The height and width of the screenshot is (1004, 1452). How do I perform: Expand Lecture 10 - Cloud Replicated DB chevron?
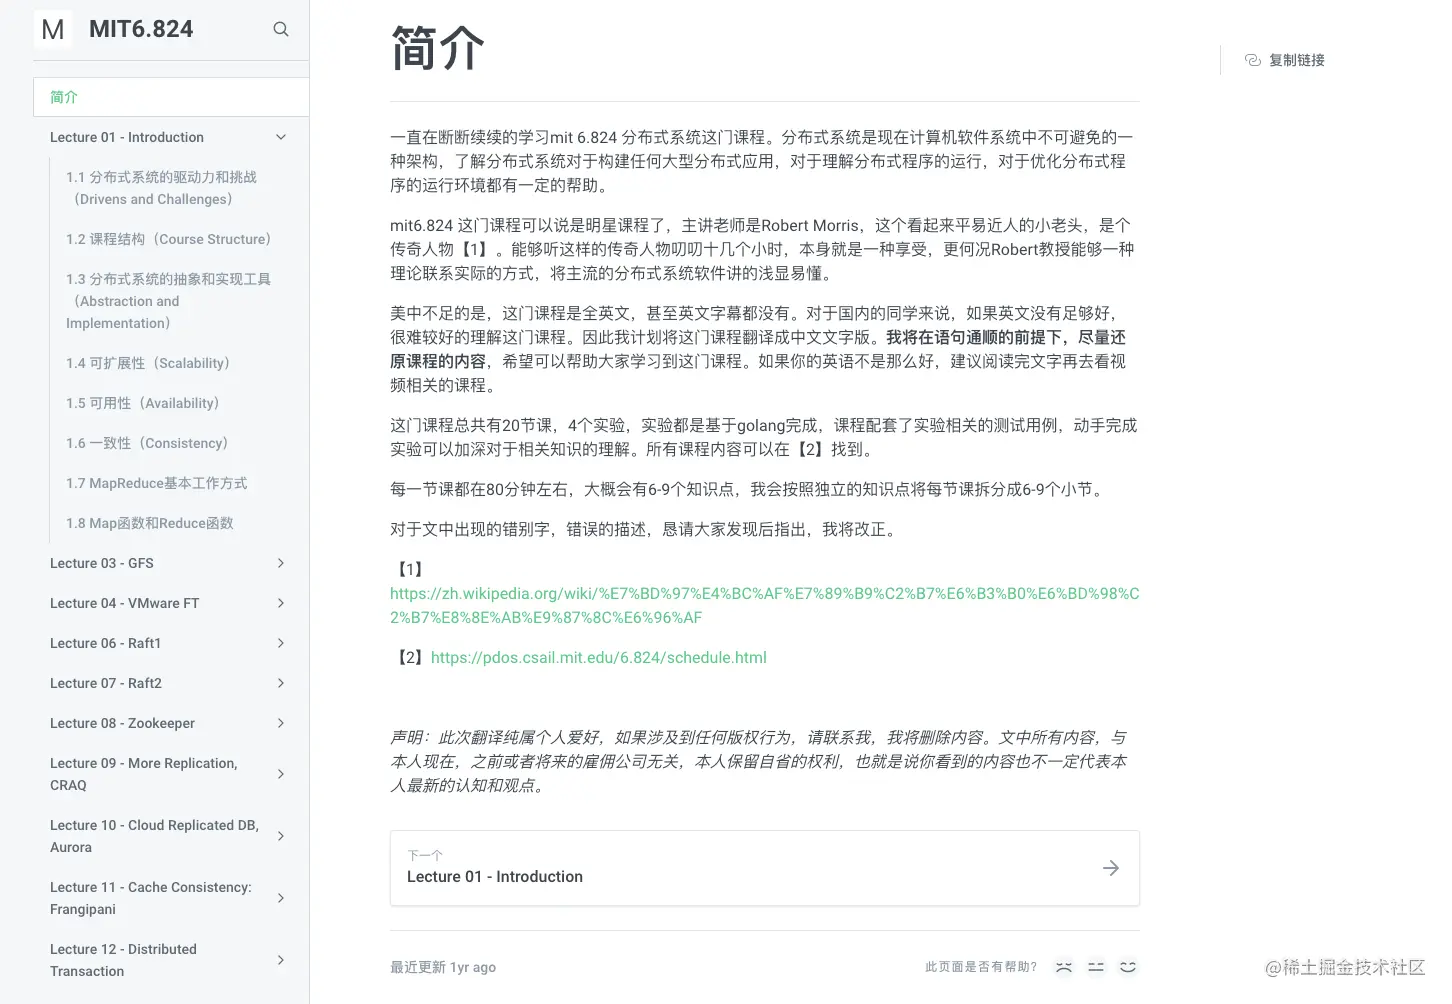tap(281, 836)
